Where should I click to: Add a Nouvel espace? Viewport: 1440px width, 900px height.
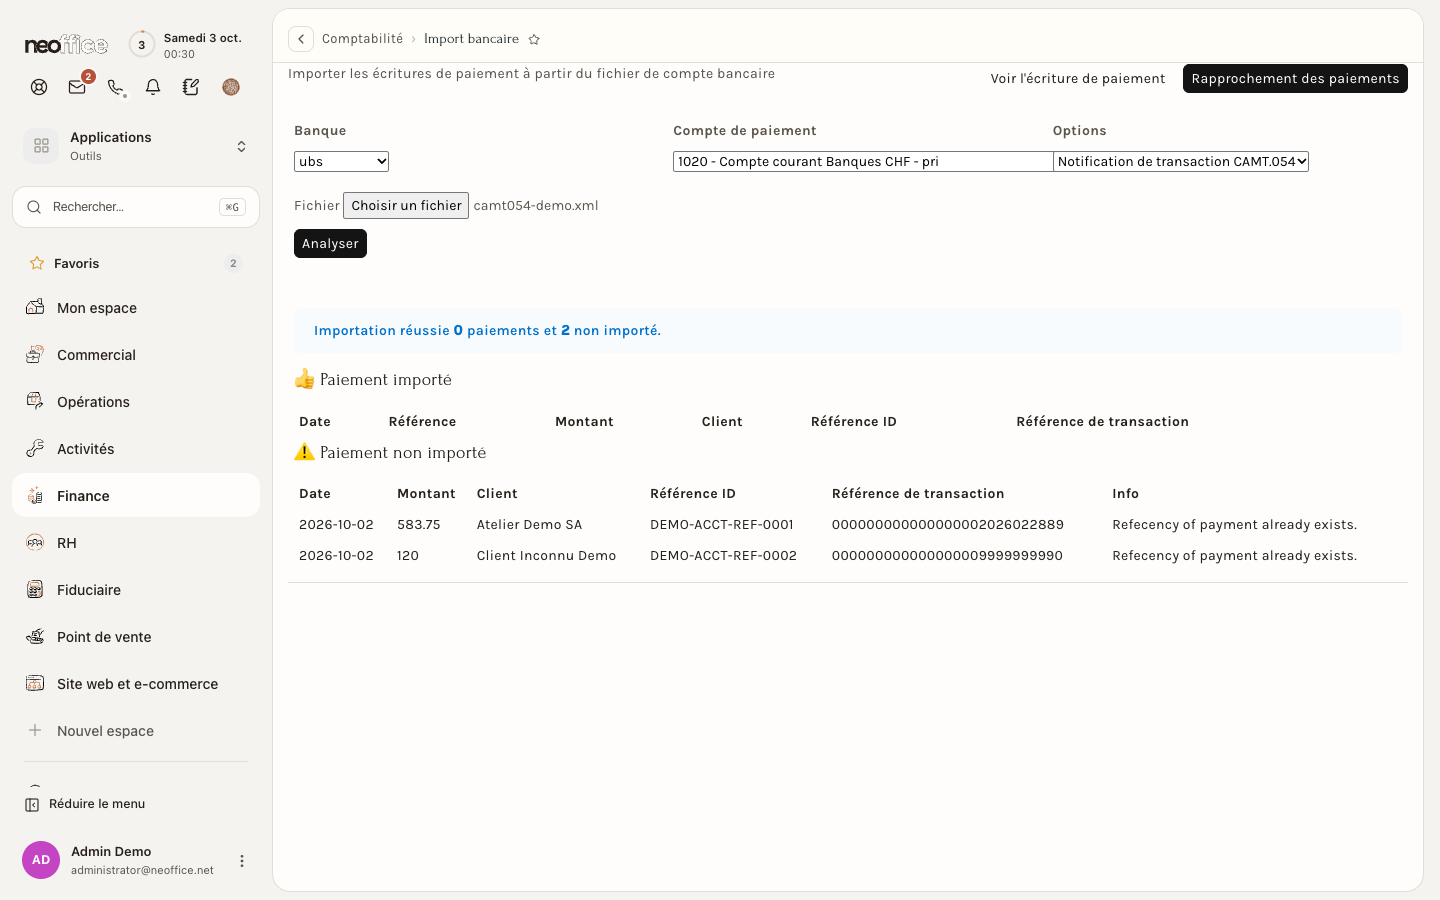click(136, 731)
